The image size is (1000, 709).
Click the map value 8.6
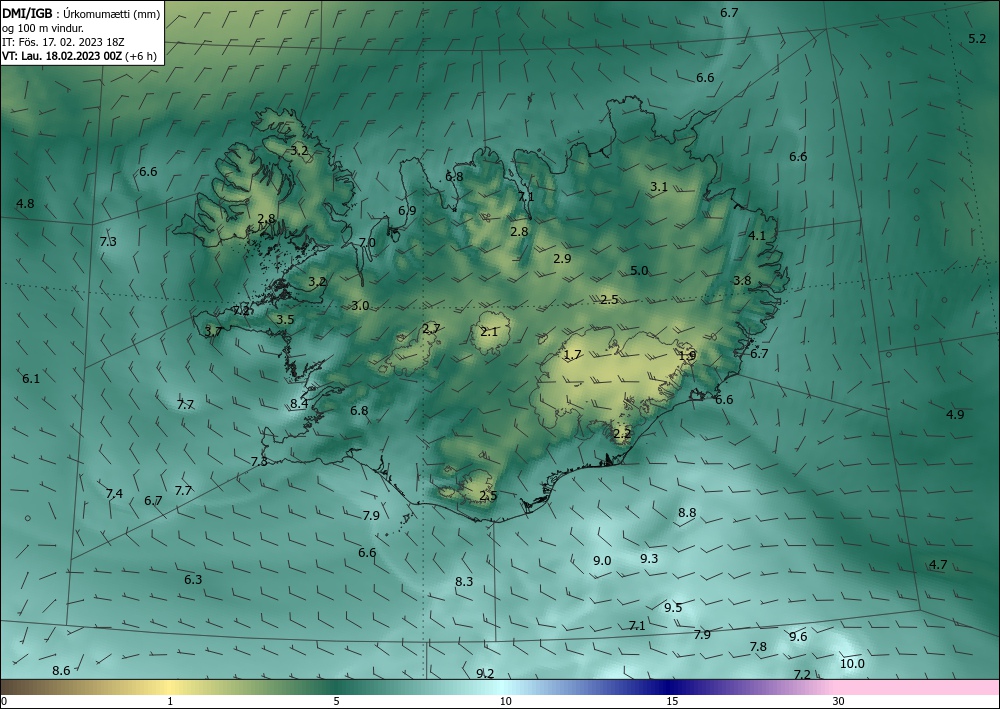[x=61, y=671]
